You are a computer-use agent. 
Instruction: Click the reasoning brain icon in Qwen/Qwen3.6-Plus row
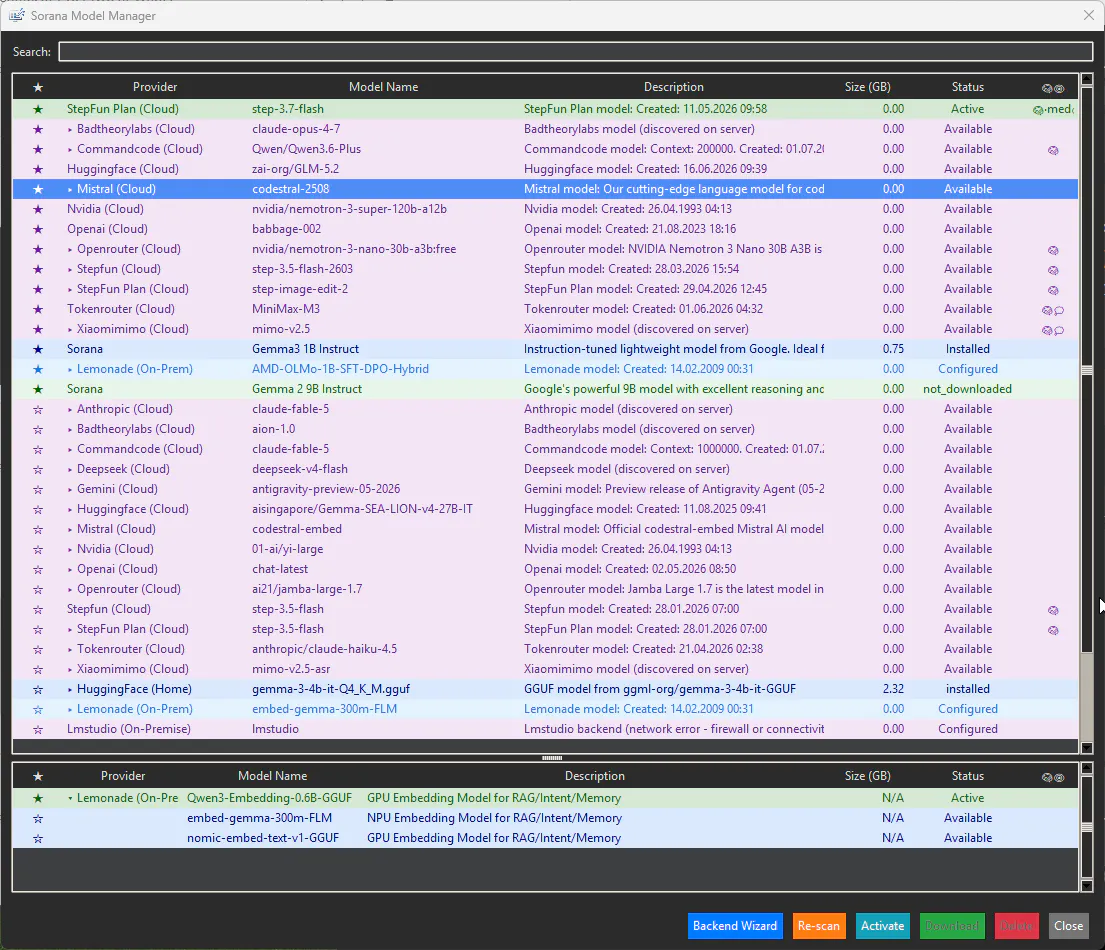coord(1053,149)
